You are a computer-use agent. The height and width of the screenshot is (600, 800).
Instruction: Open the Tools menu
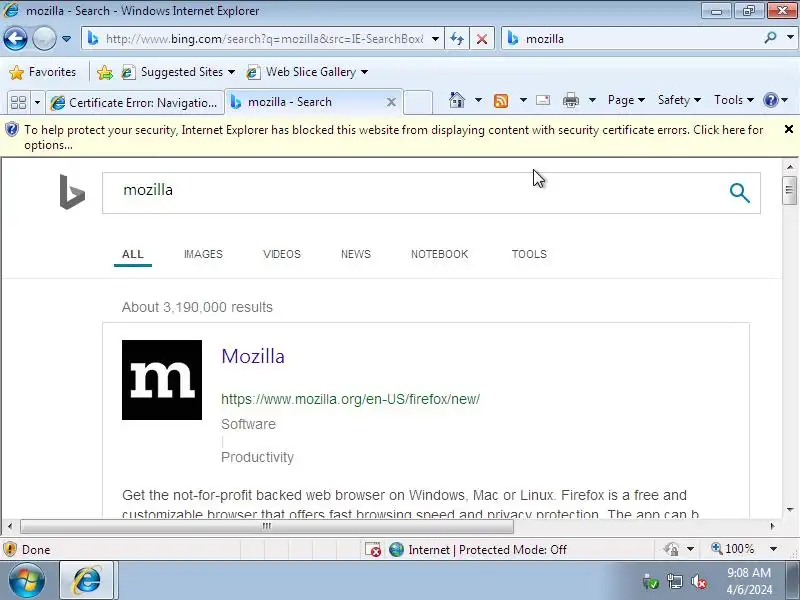(x=734, y=100)
